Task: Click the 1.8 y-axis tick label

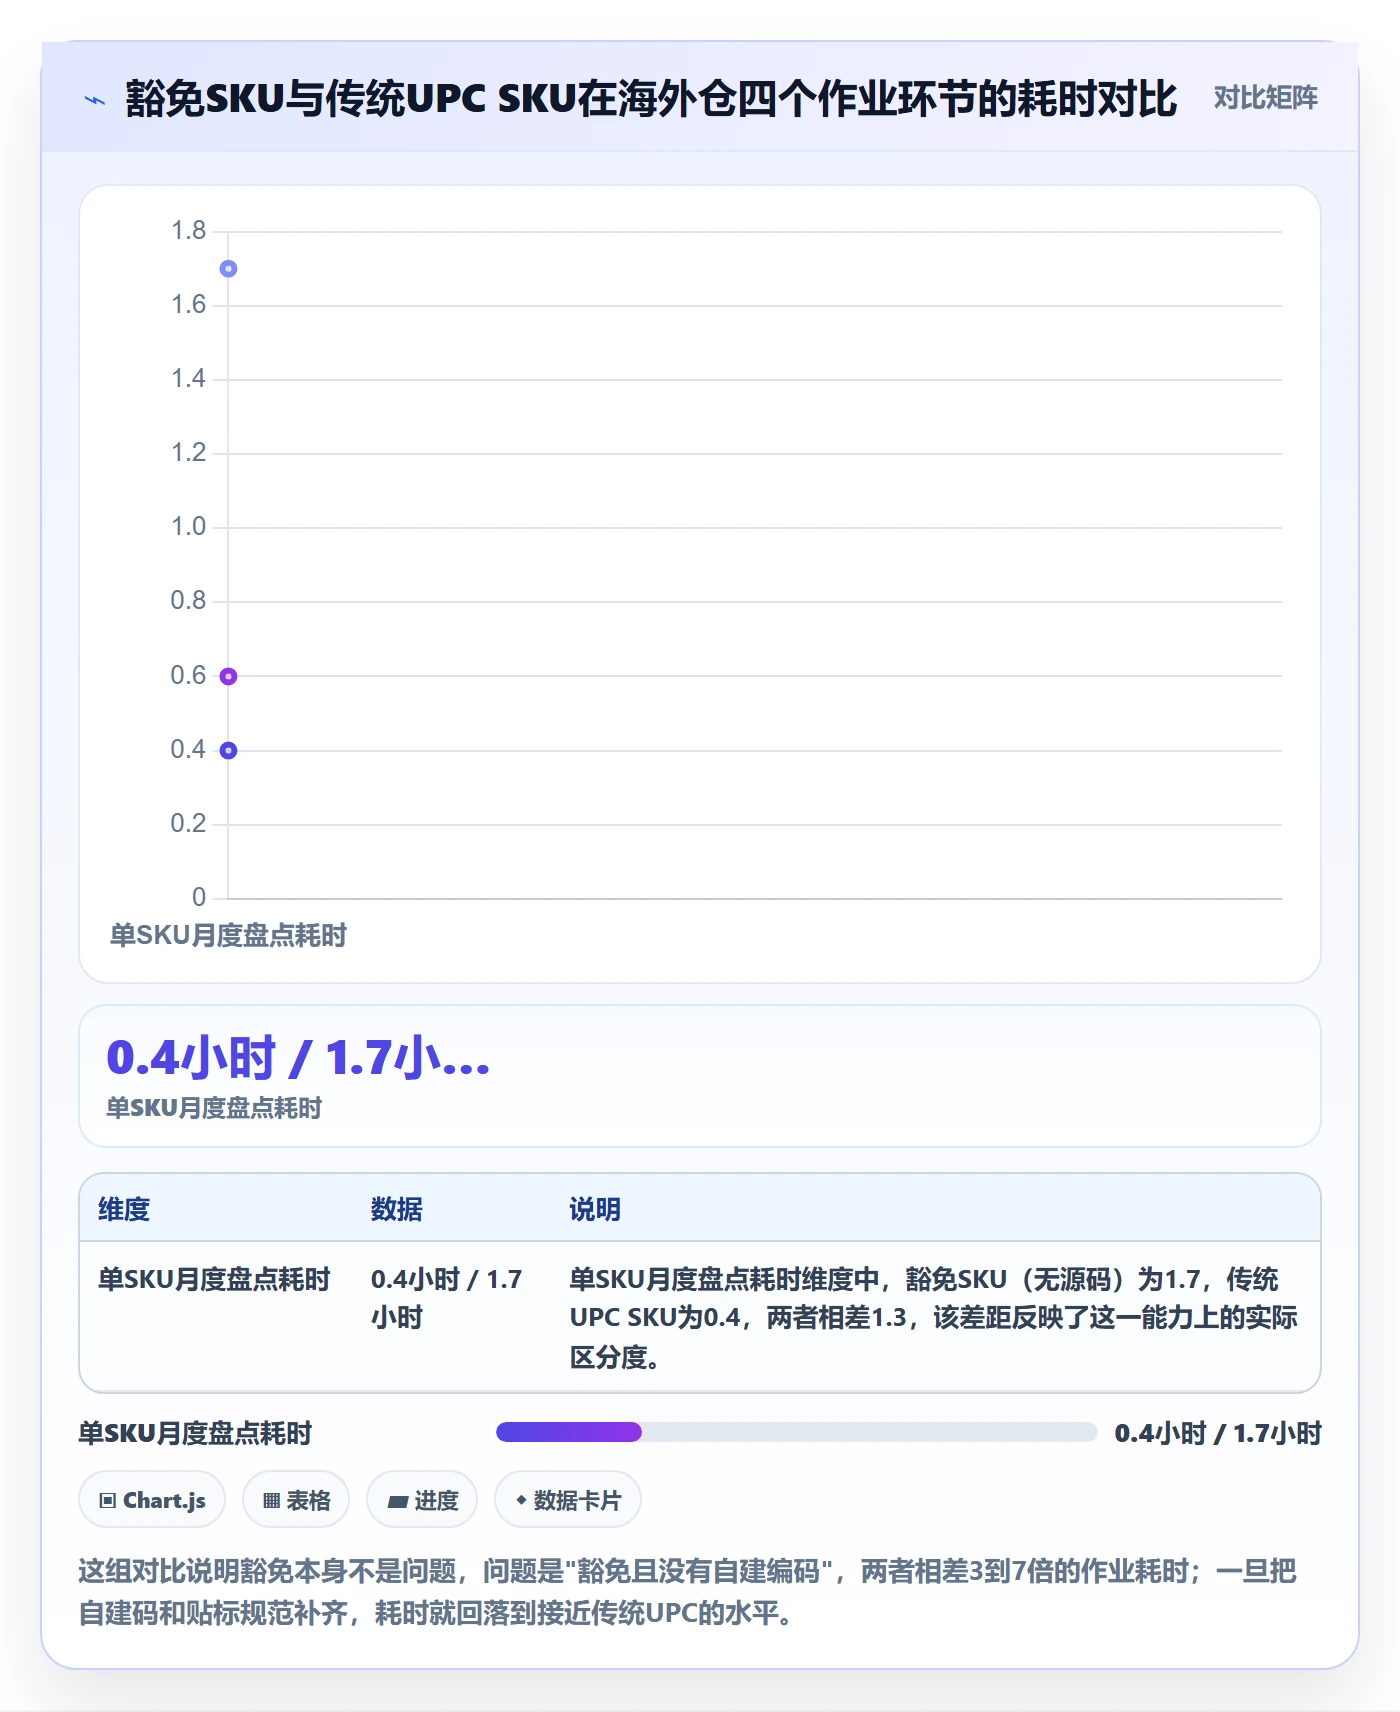Action: coord(188,231)
